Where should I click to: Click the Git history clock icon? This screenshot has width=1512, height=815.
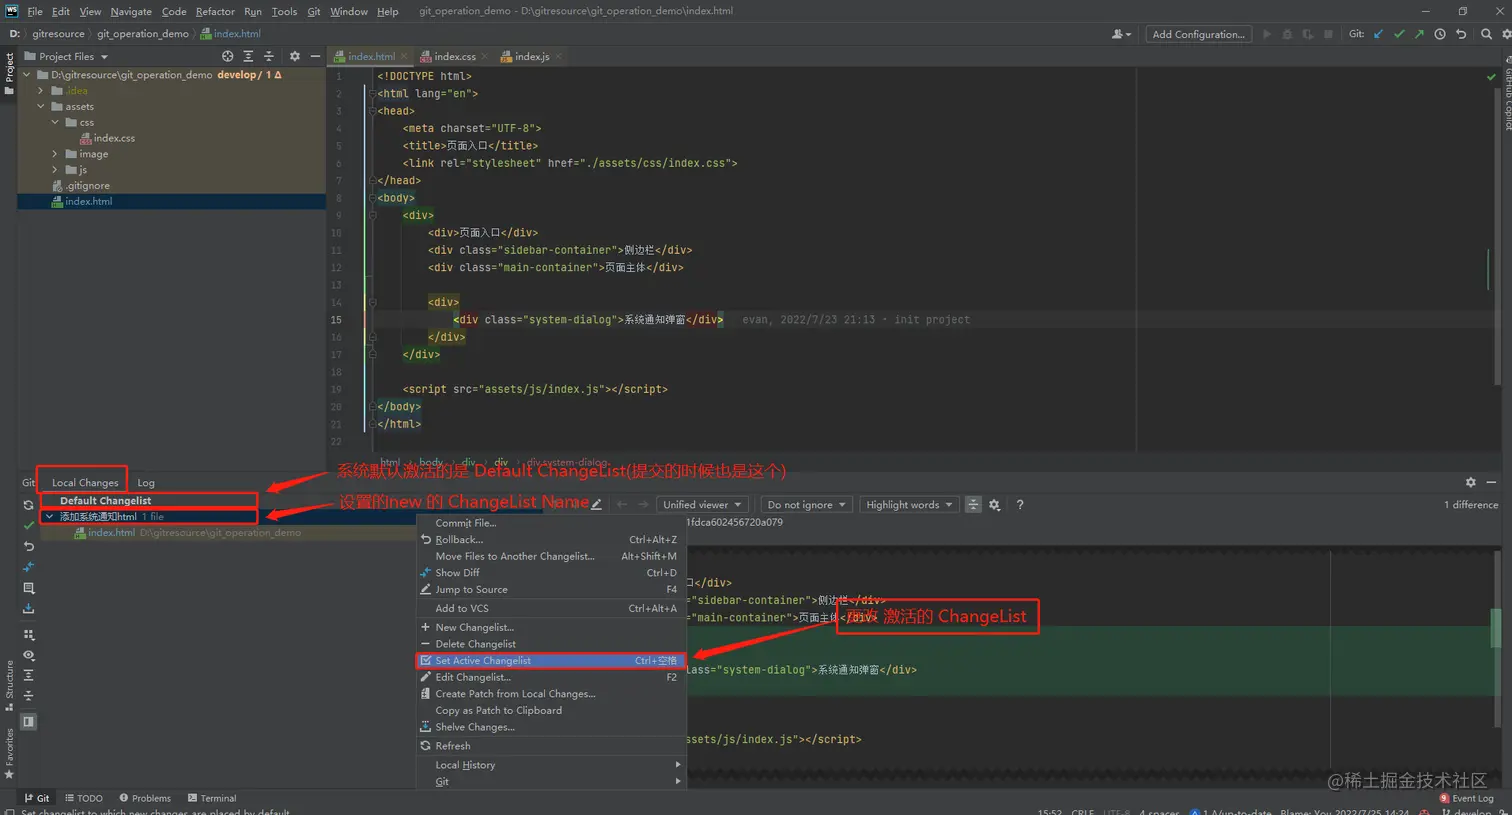(x=1440, y=33)
